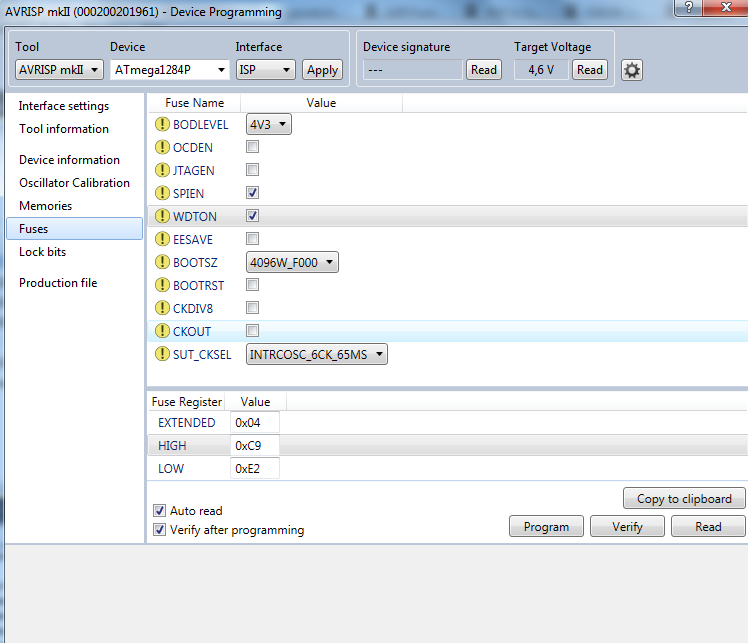Click the Verify button

click(627, 526)
